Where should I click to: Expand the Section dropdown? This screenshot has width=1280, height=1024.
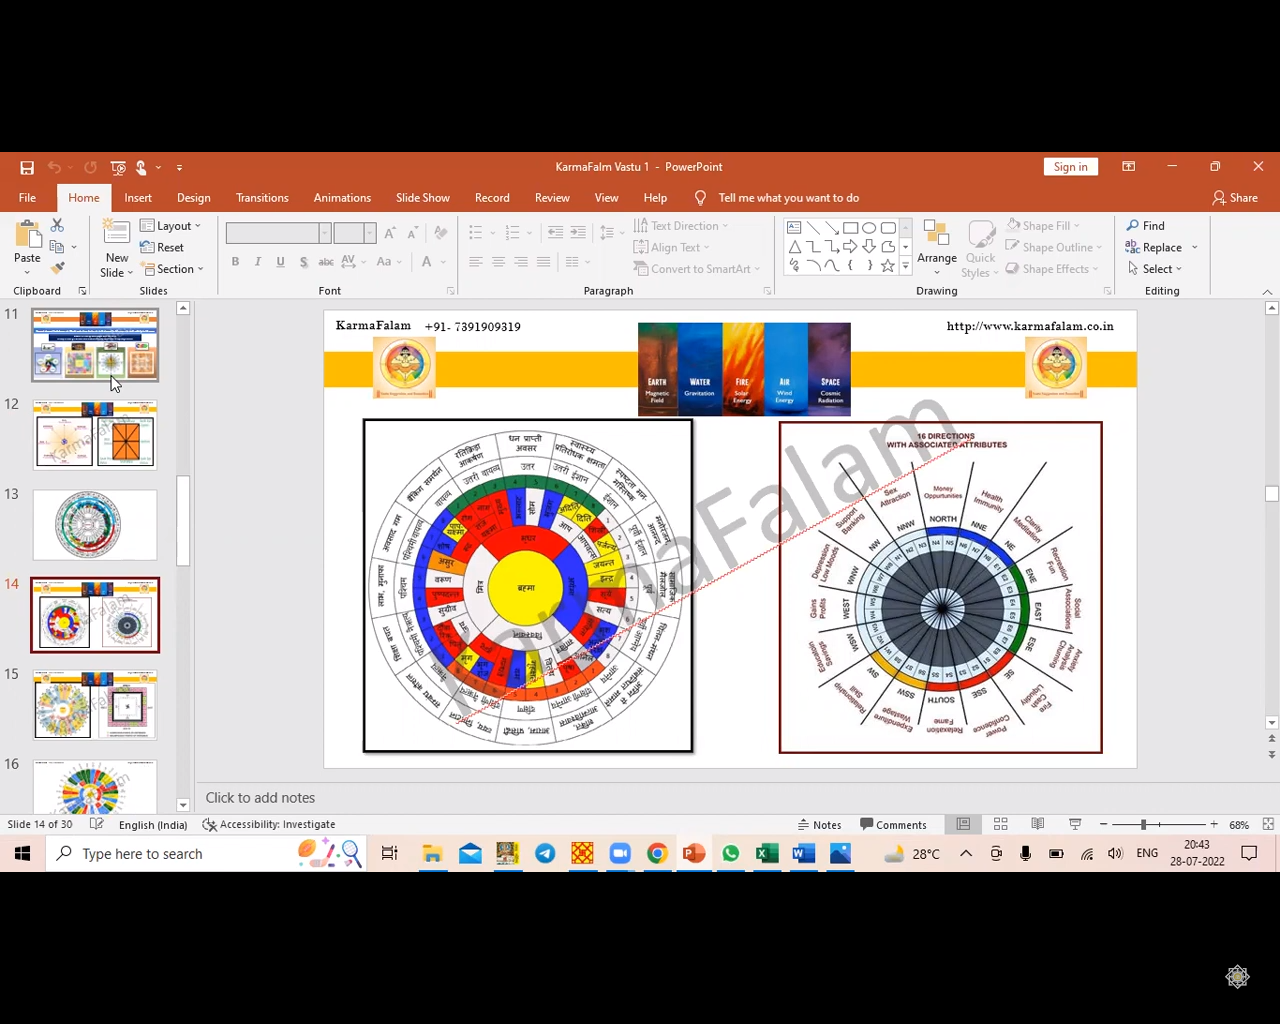pos(173,269)
